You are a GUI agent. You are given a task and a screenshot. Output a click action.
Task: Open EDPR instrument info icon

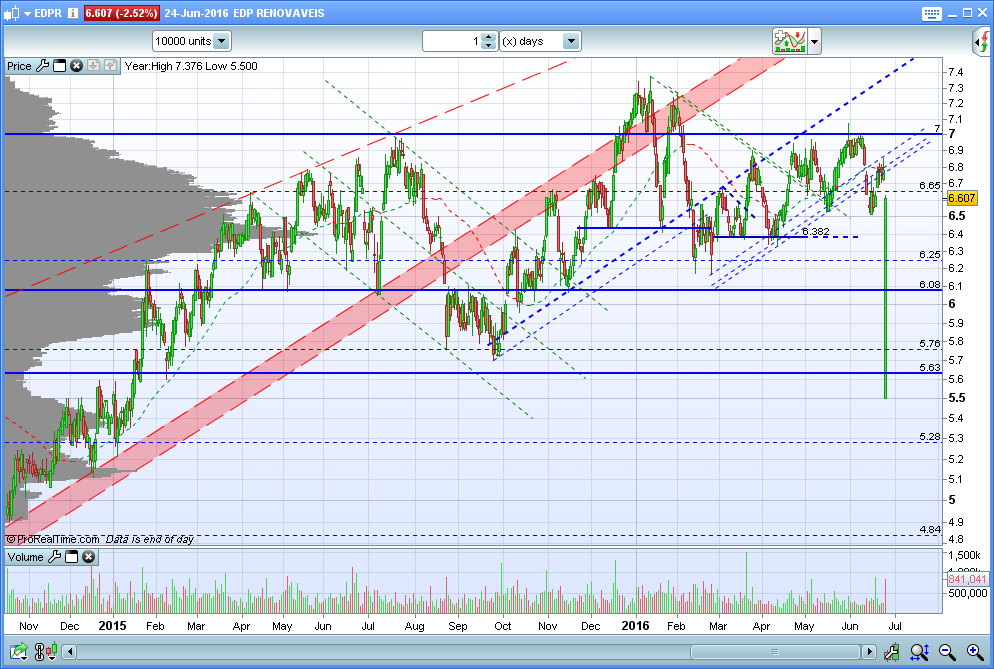click(73, 13)
